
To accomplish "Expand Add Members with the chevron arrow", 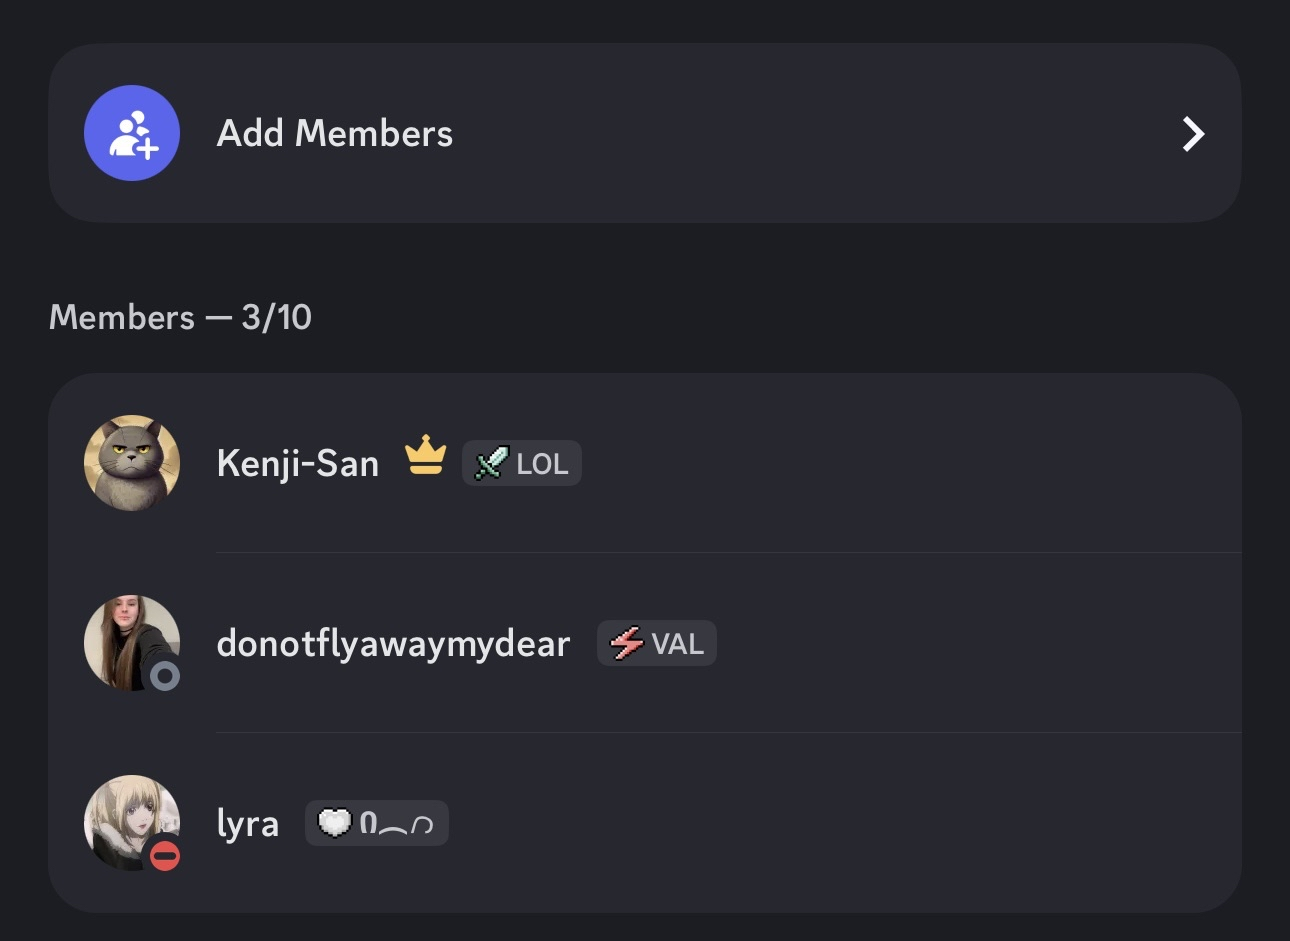I will pyautogui.click(x=1193, y=134).
